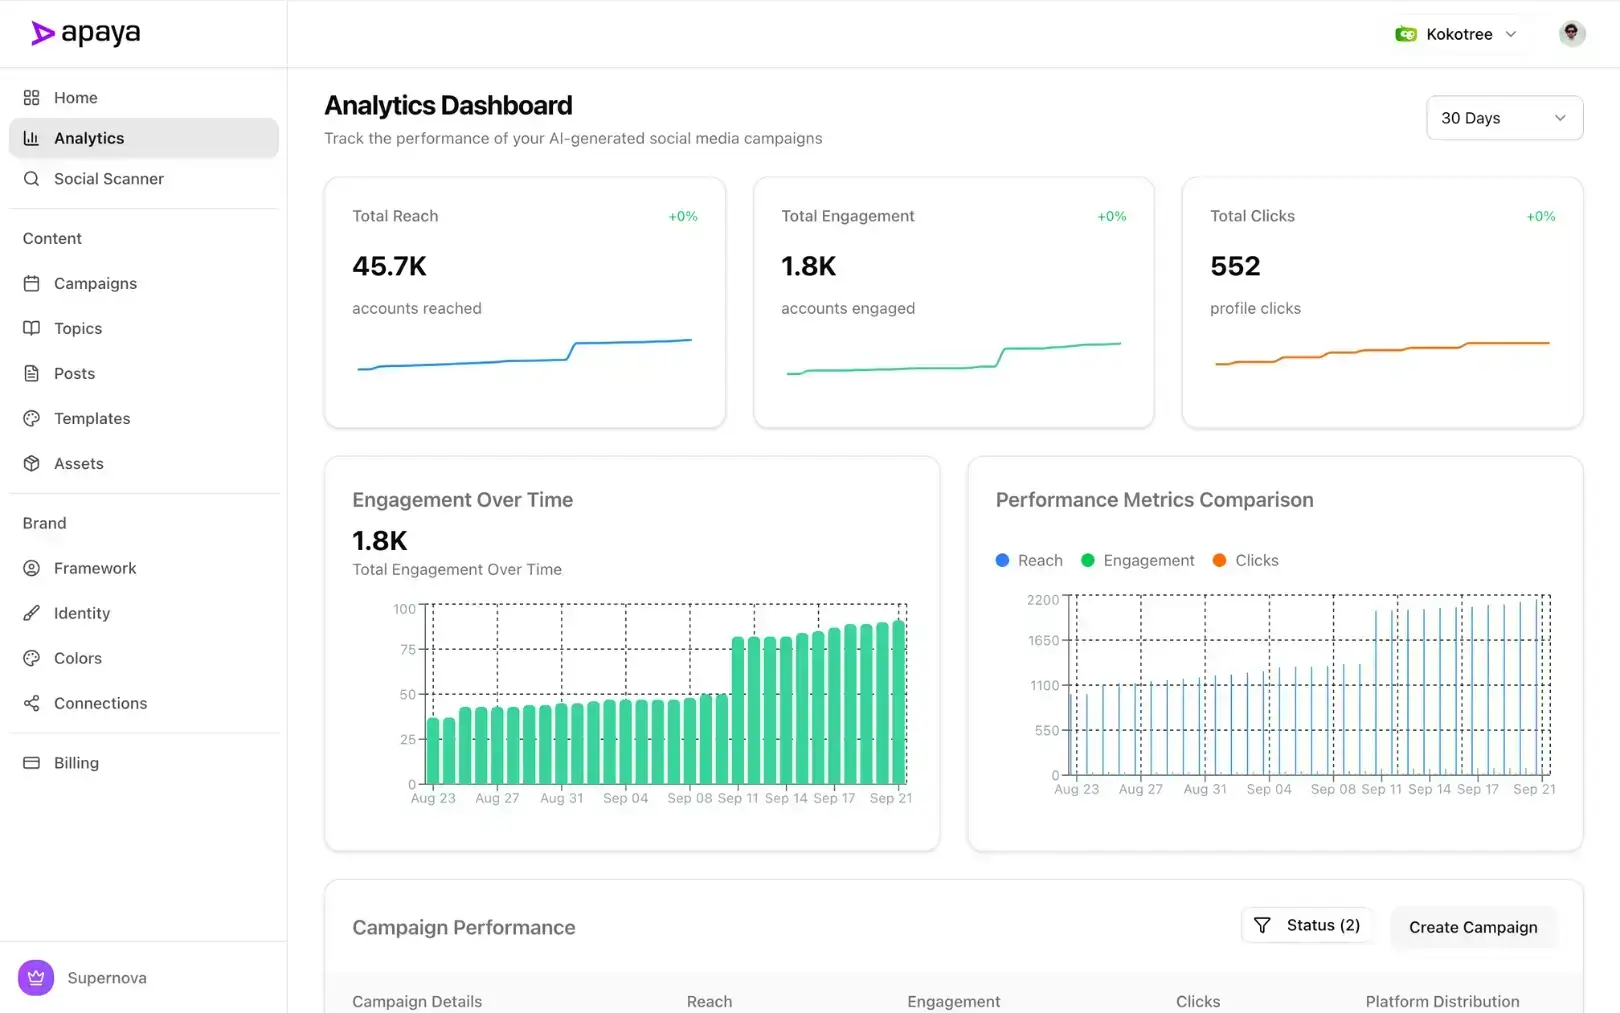Toggle Engagement series on comparison chart
The height and width of the screenshot is (1013, 1620).
tap(1137, 560)
